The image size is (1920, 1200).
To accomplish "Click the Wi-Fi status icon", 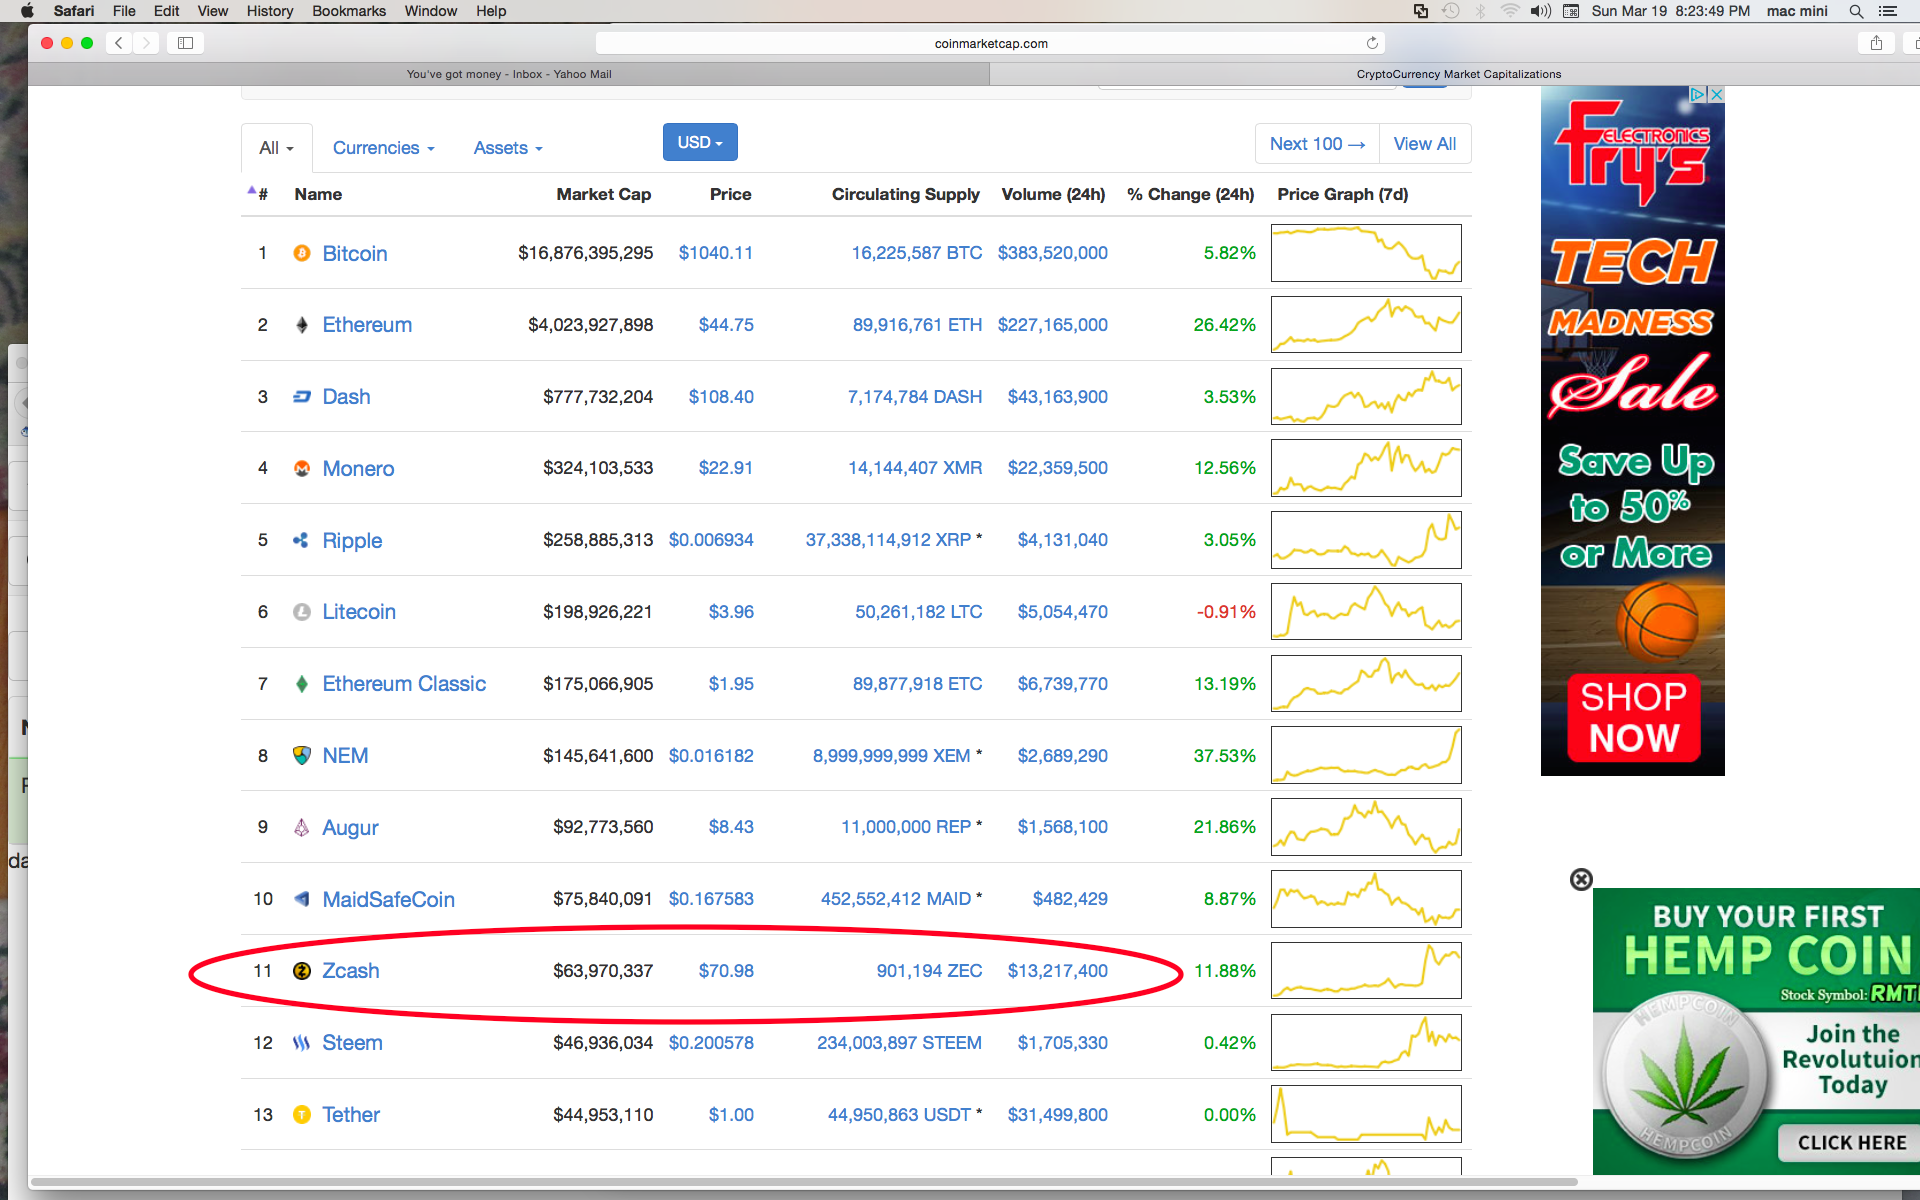I will (x=1510, y=11).
